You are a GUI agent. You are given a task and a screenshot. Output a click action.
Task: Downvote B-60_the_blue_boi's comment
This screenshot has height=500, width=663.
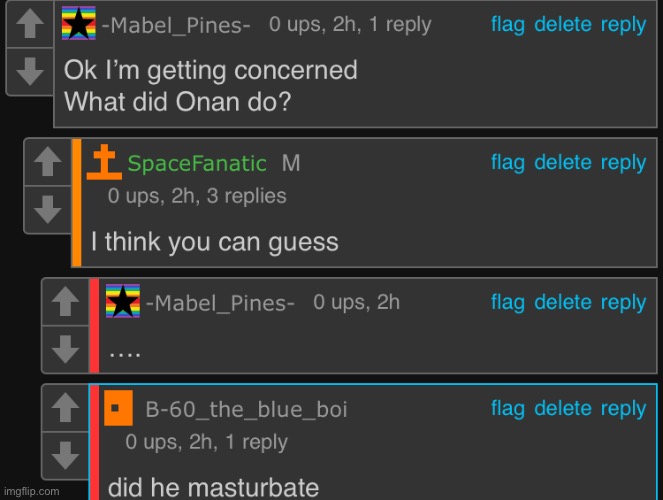point(66,455)
